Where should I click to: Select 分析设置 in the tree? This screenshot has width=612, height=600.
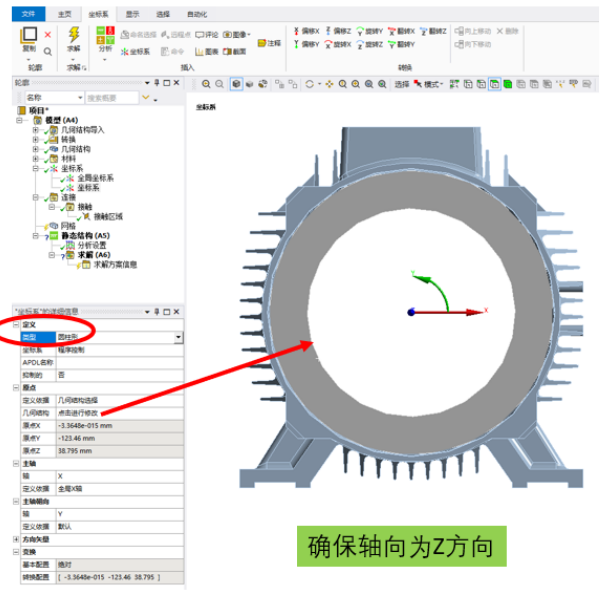click(92, 245)
